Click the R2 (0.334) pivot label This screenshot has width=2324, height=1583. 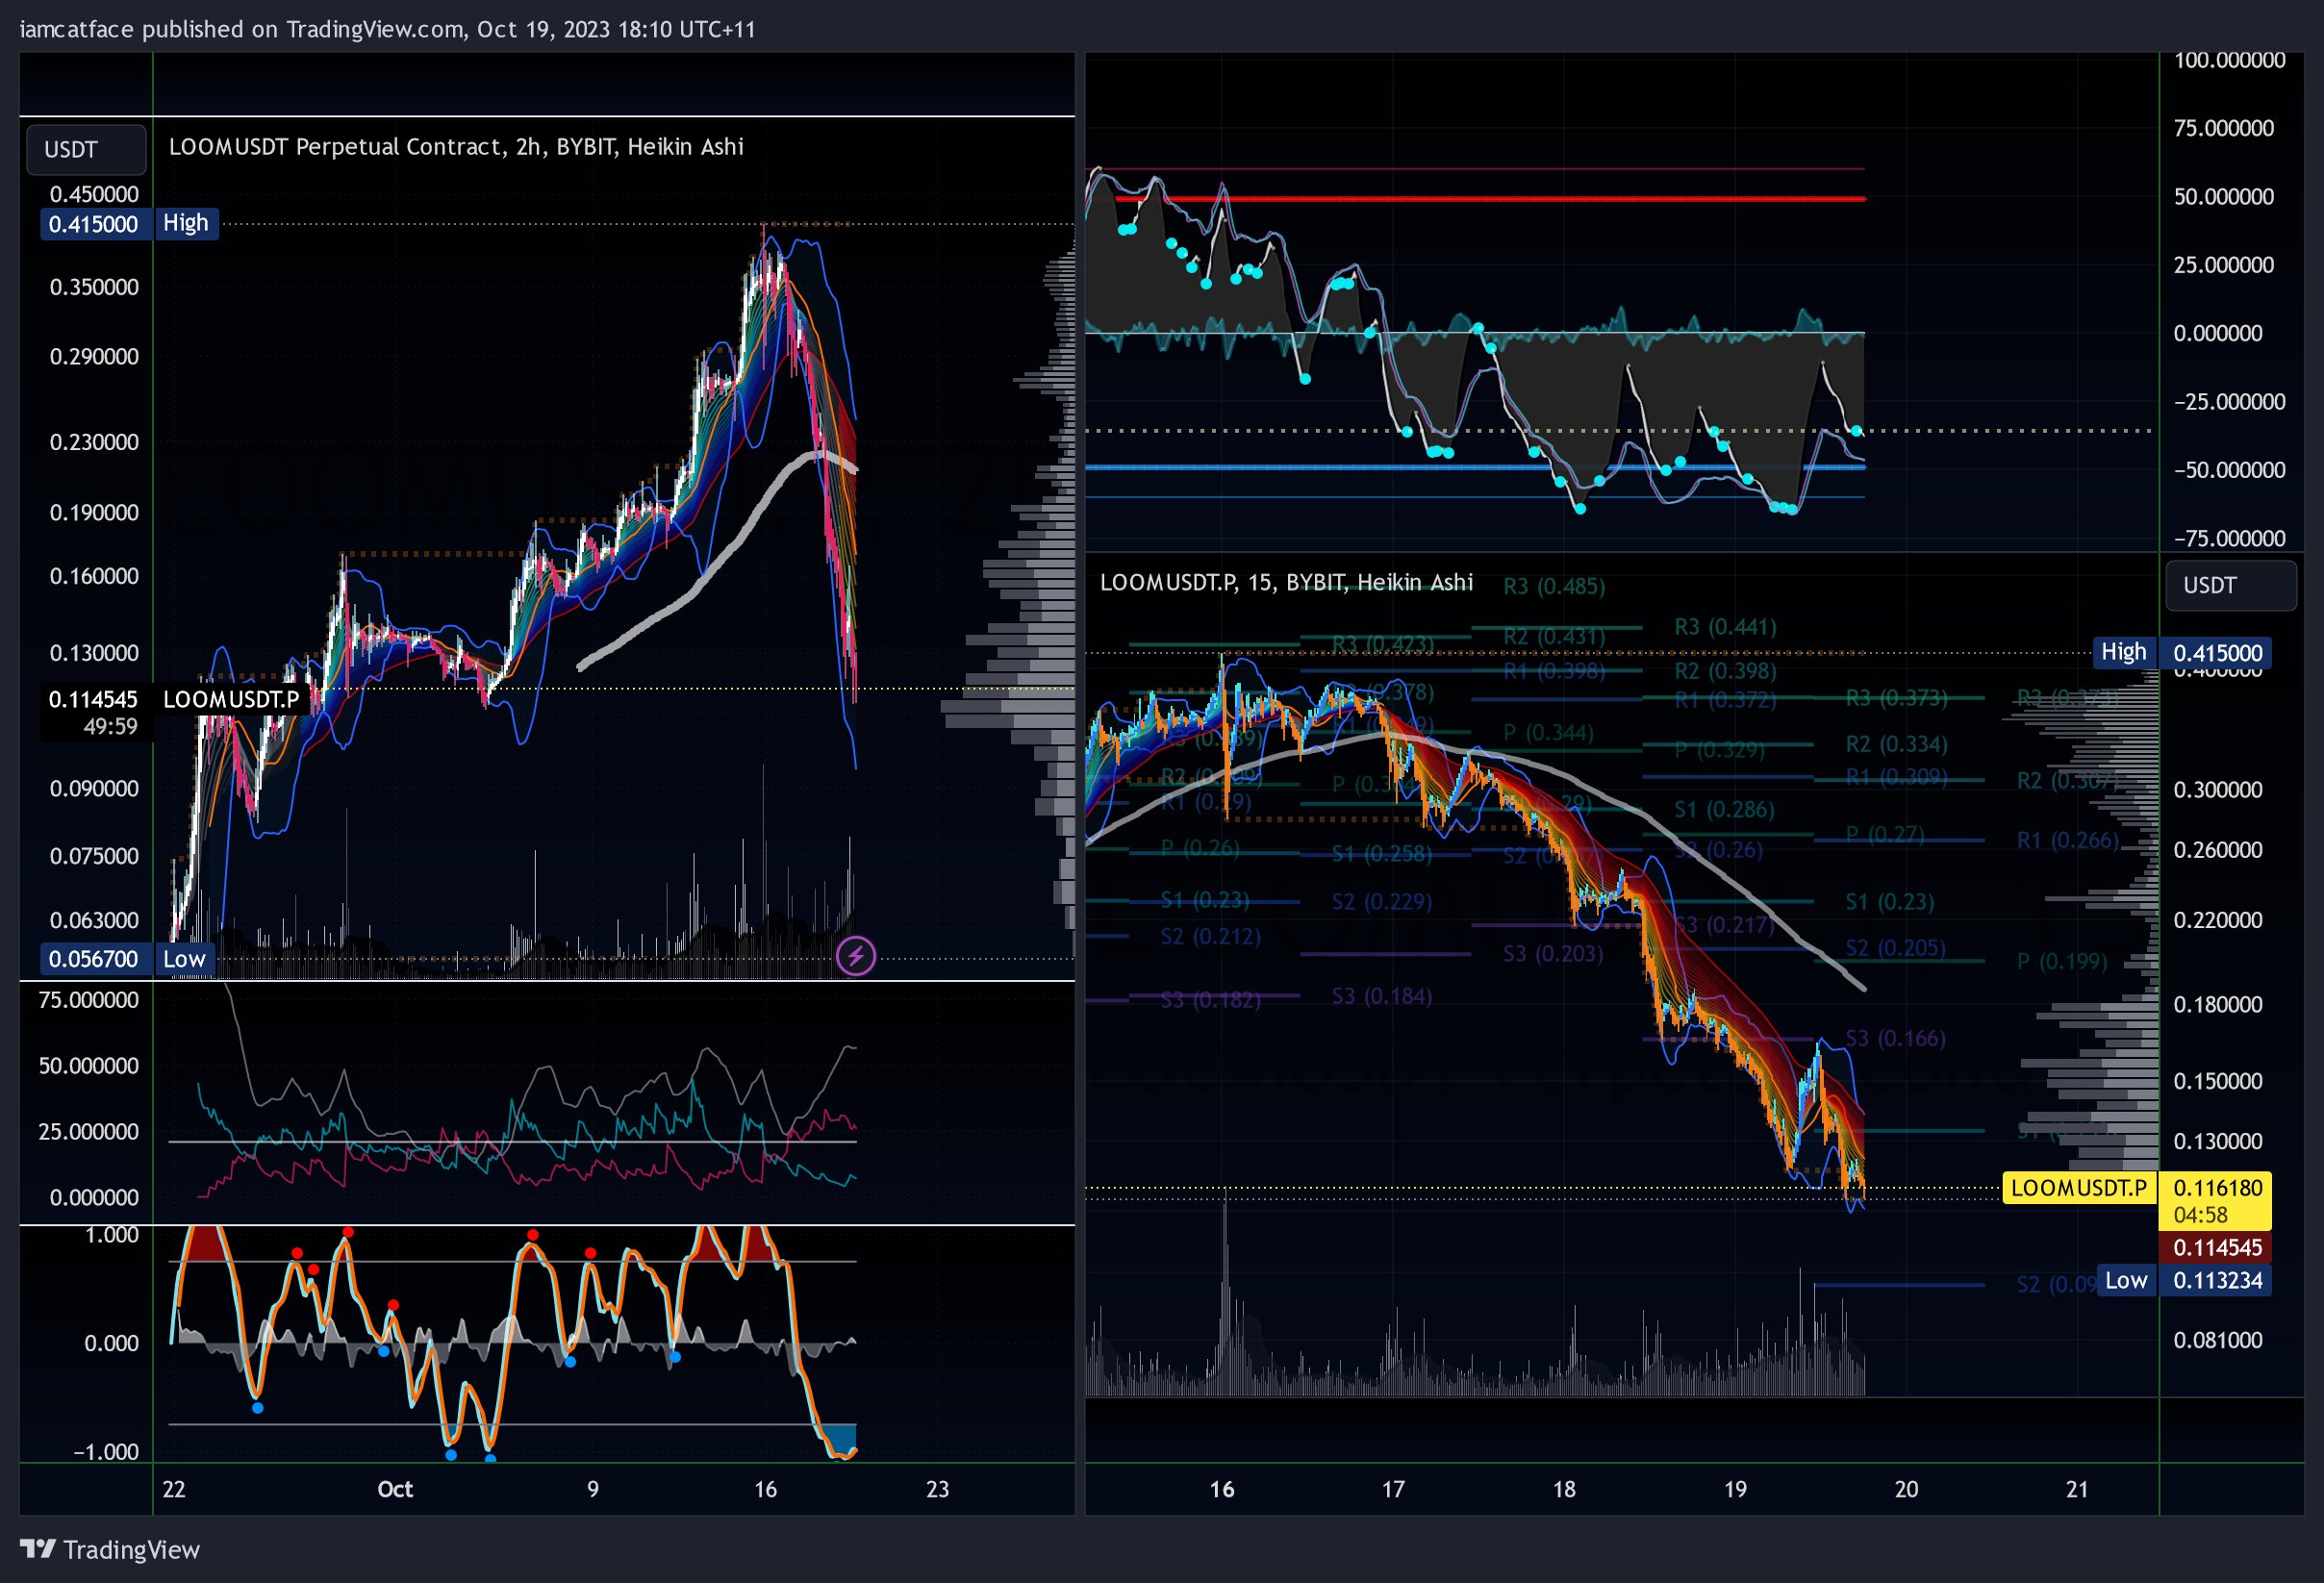(x=1896, y=744)
